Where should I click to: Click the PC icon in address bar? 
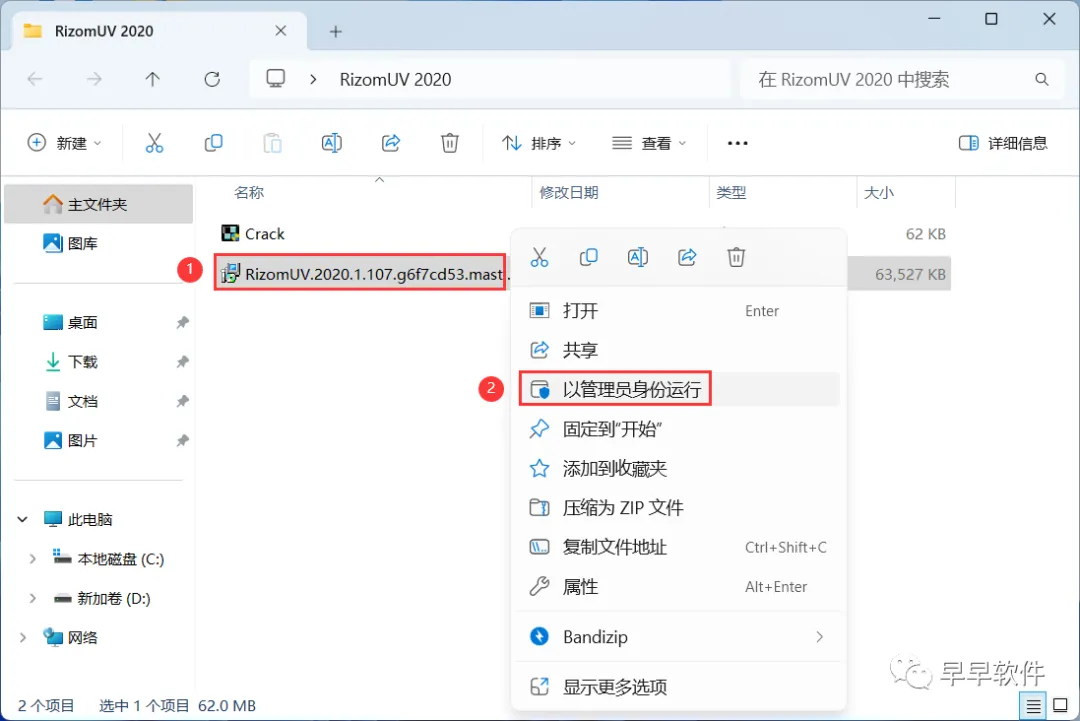[276, 79]
